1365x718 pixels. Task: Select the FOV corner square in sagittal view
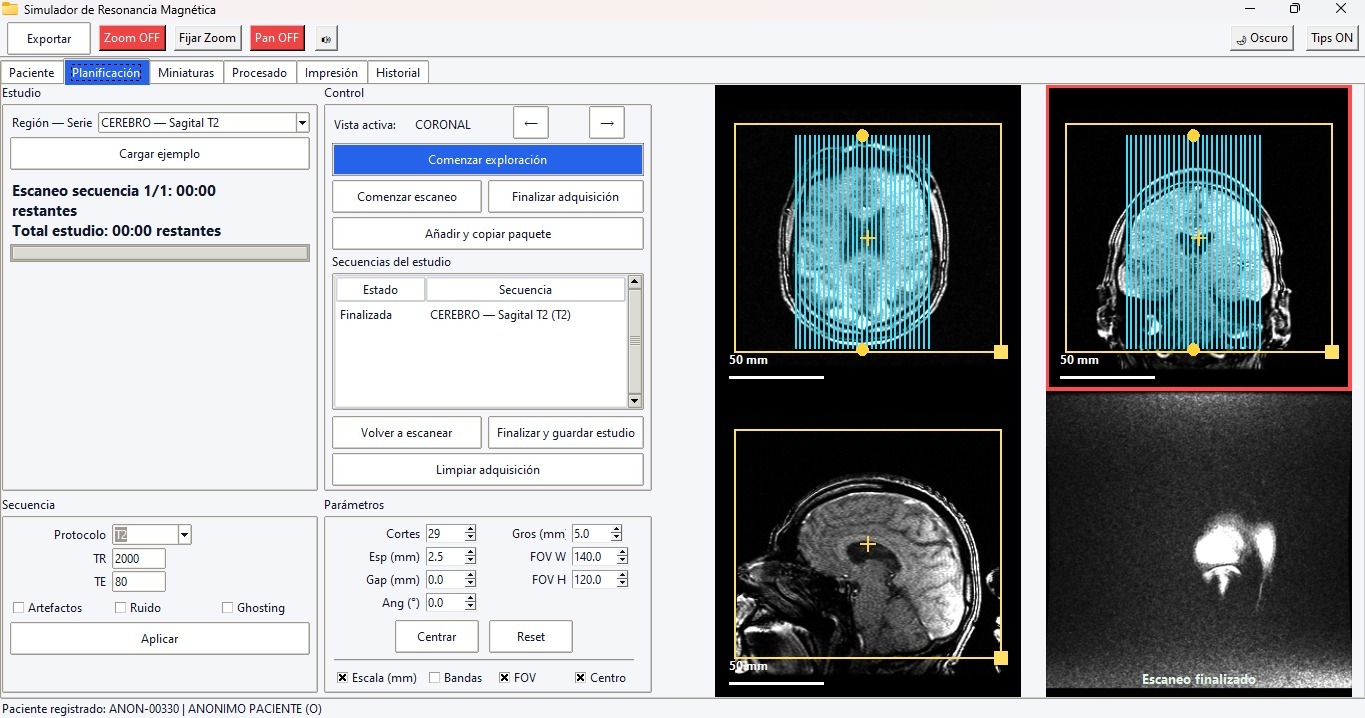pyautogui.click(x=1001, y=658)
